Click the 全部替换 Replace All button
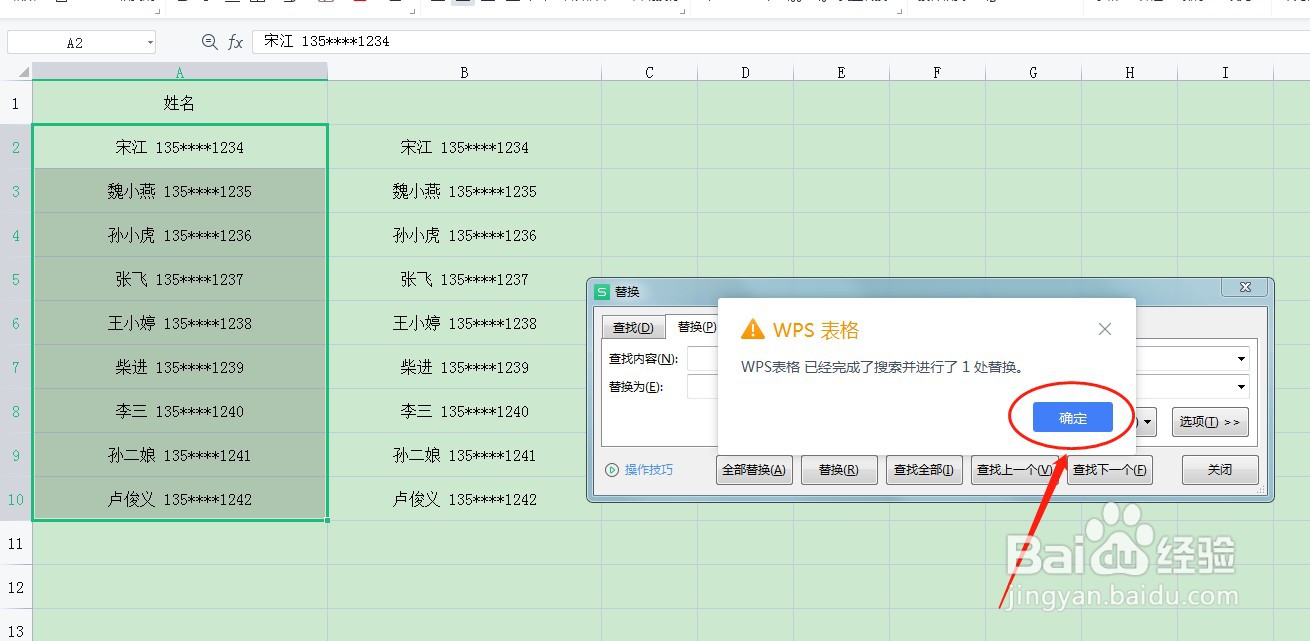The height and width of the screenshot is (641, 1310). (x=754, y=469)
